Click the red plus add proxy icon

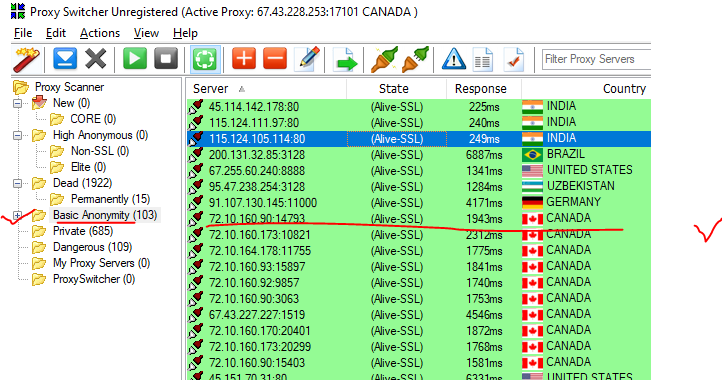(244, 59)
